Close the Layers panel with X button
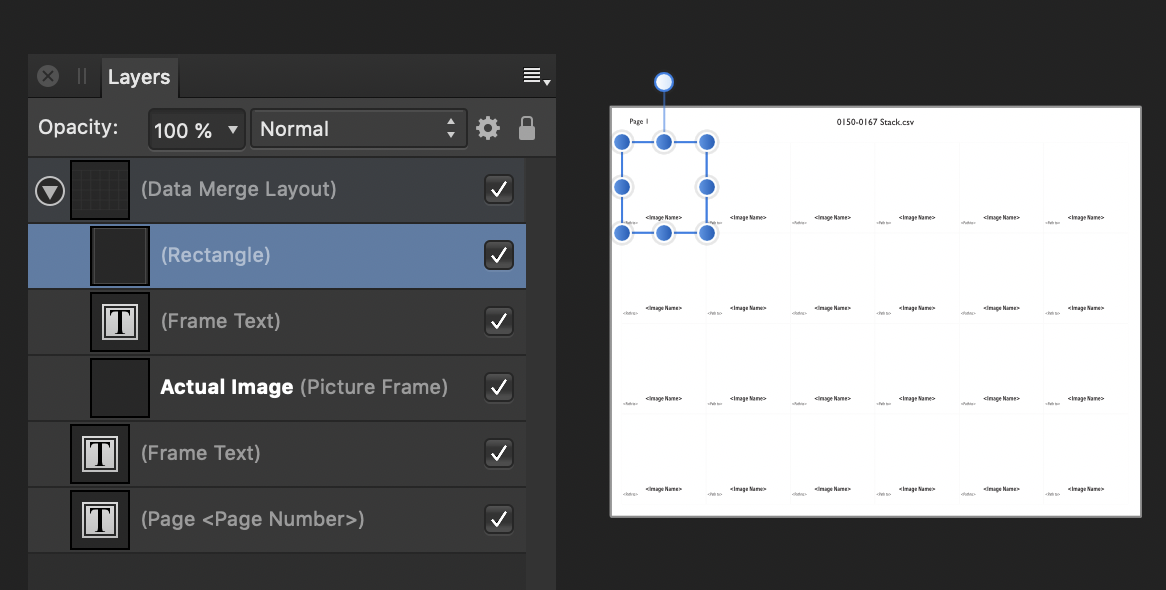The width and height of the screenshot is (1166, 590). 48,77
